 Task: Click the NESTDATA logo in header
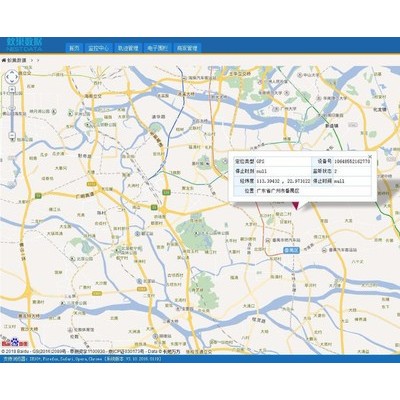24,45
